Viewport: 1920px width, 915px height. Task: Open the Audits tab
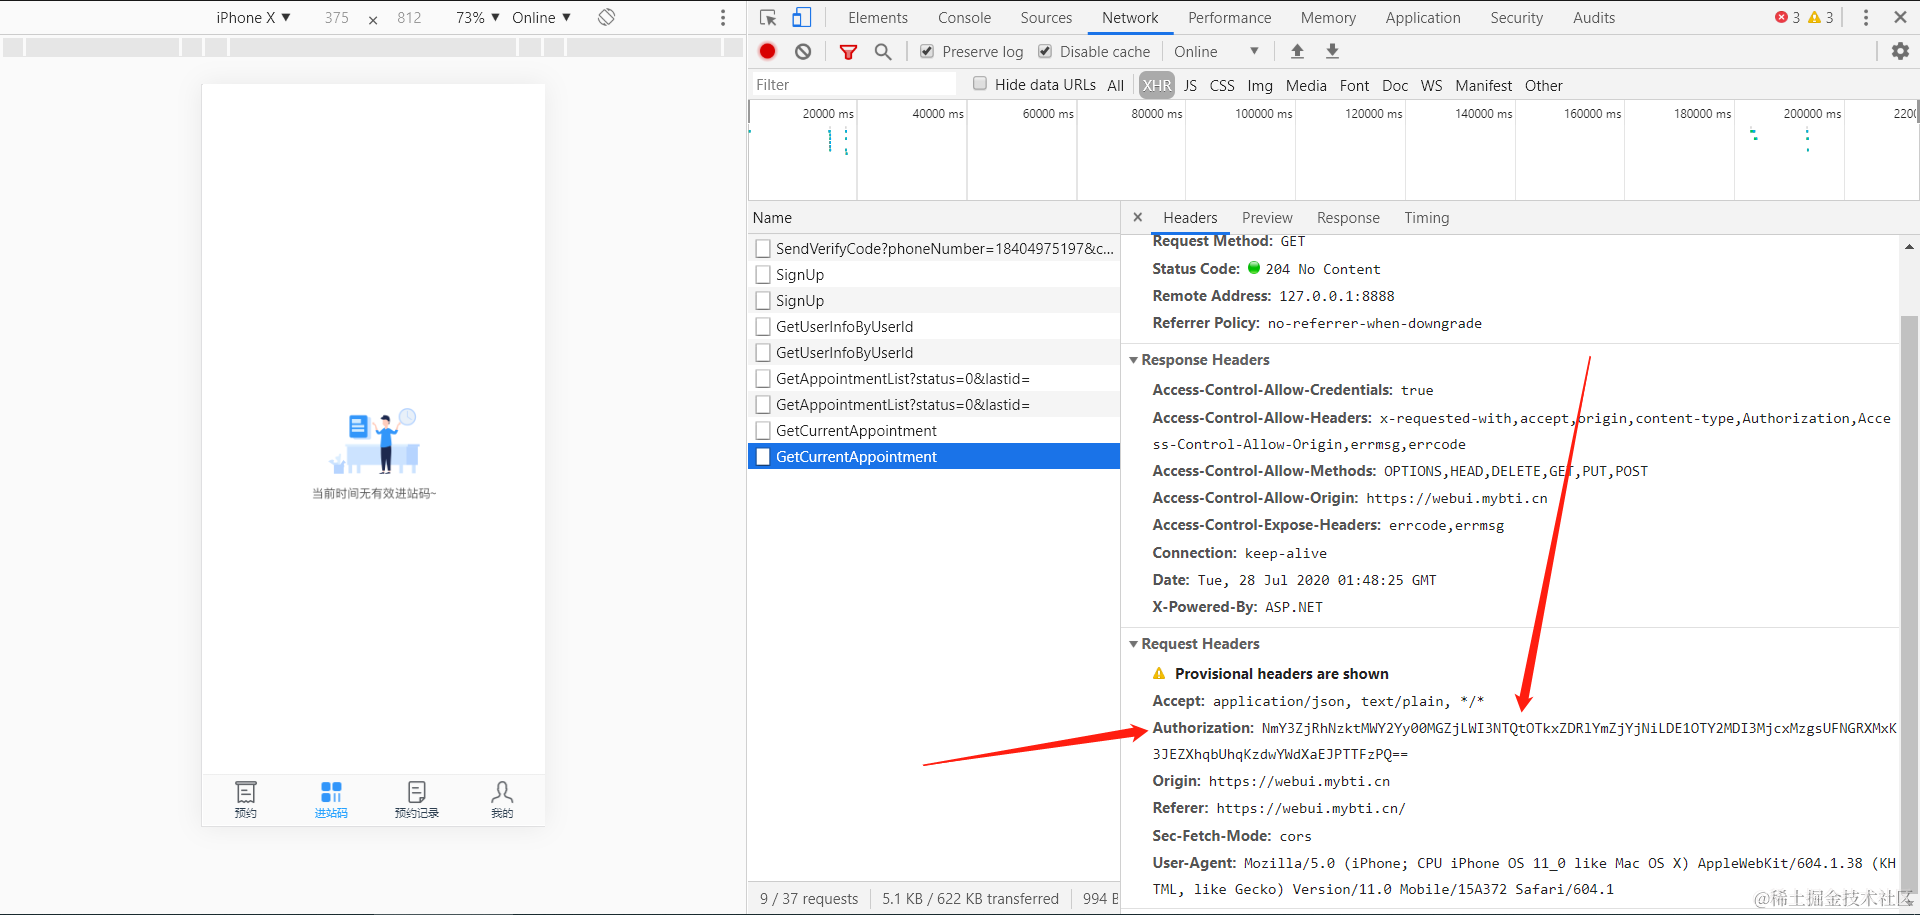tap(1594, 17)
